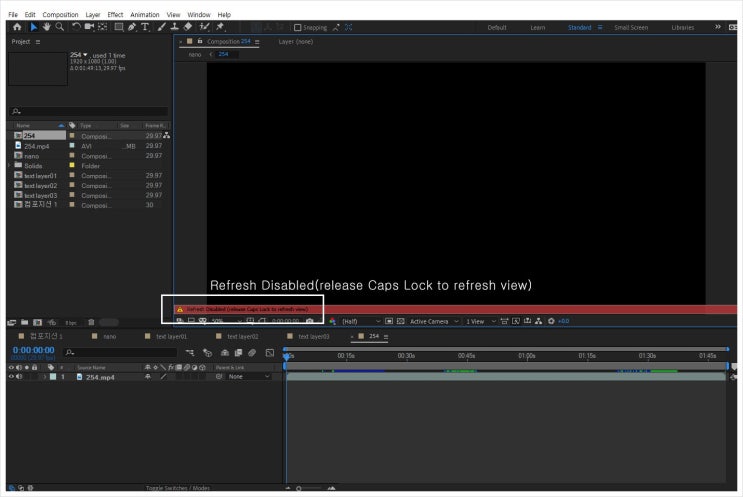
Task: Click the reset exposure icon in viewer bar
Action: [x=551, y=321]
